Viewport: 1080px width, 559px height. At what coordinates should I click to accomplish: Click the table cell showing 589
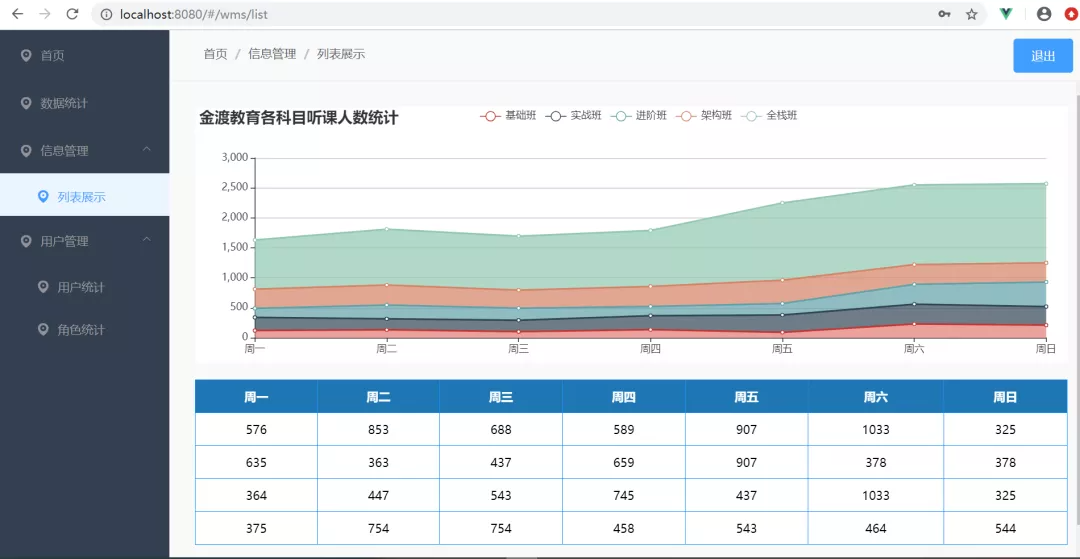(x=623, y=430)
